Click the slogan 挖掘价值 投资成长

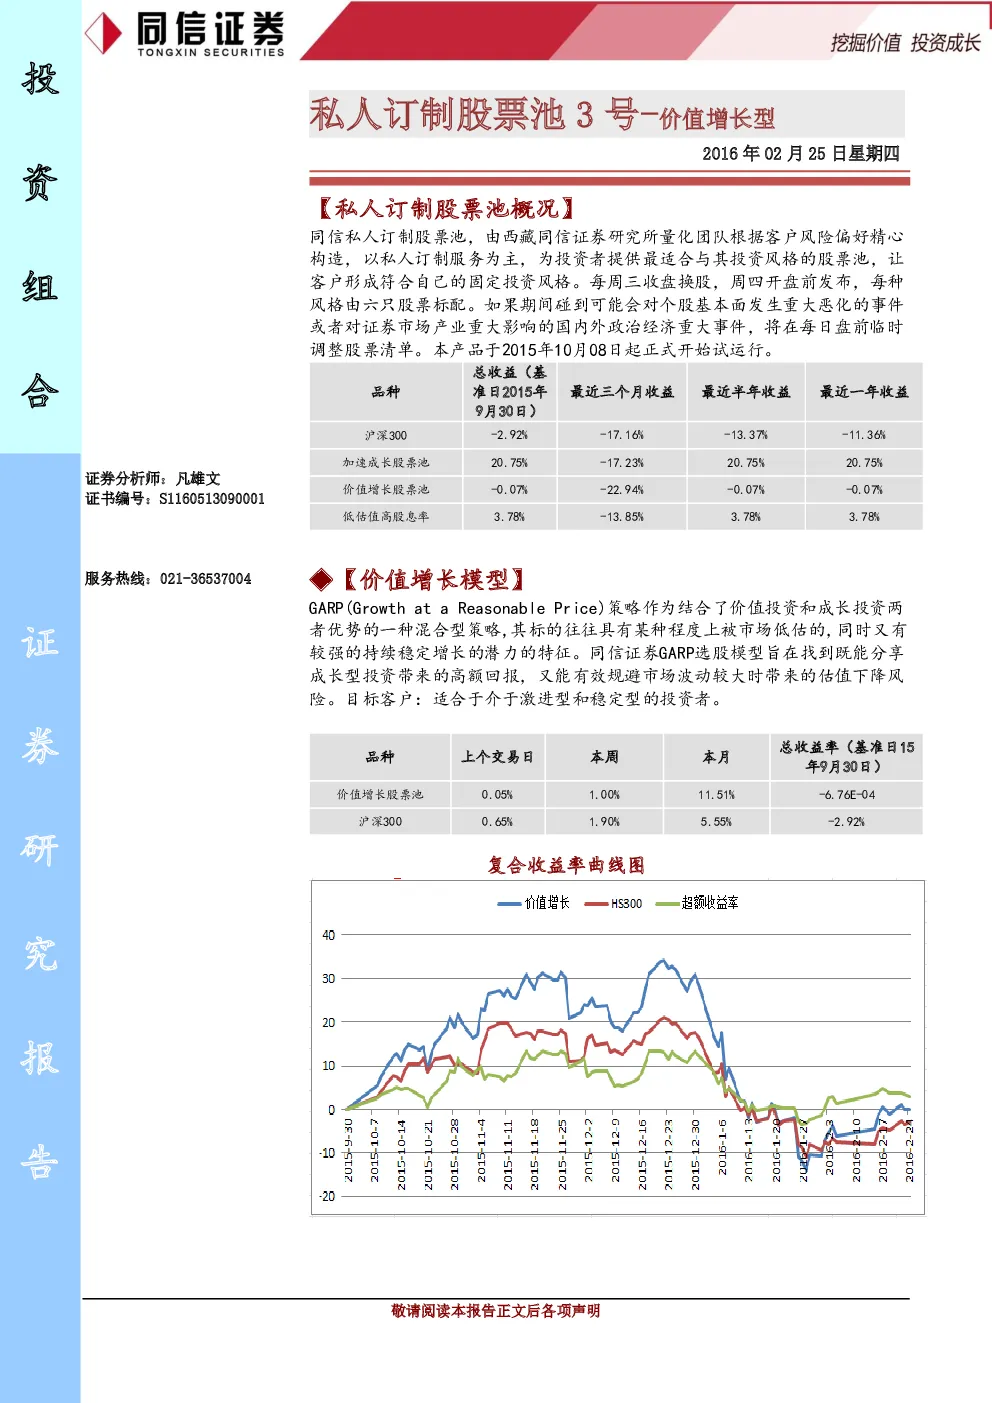coord(905,42)
